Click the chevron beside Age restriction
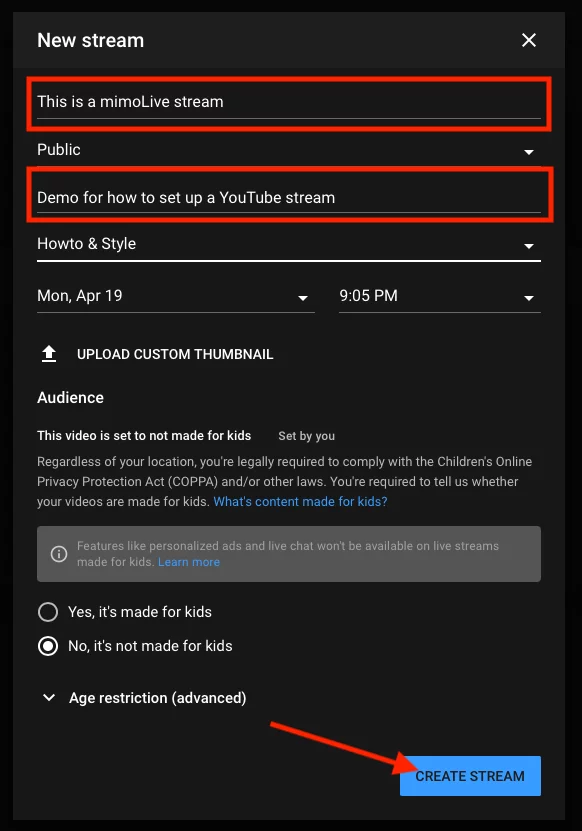Screen dimensions: 582x831 pyautogui.click(x=49, y=697)
